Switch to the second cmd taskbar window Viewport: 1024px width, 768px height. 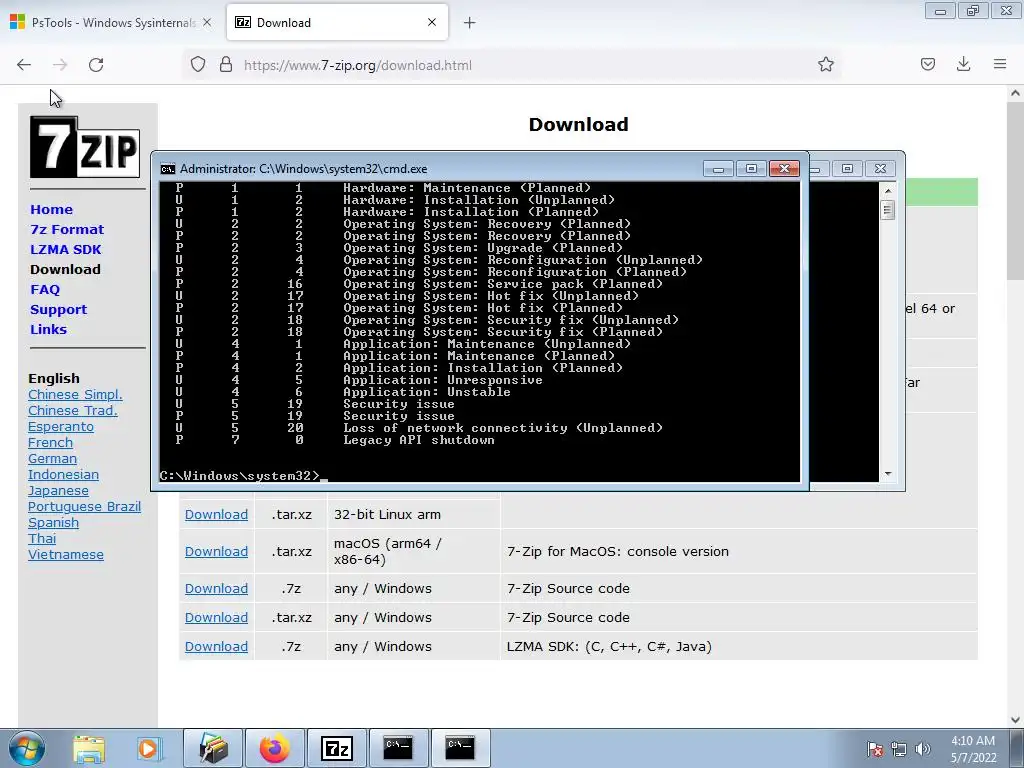point(460,748)
